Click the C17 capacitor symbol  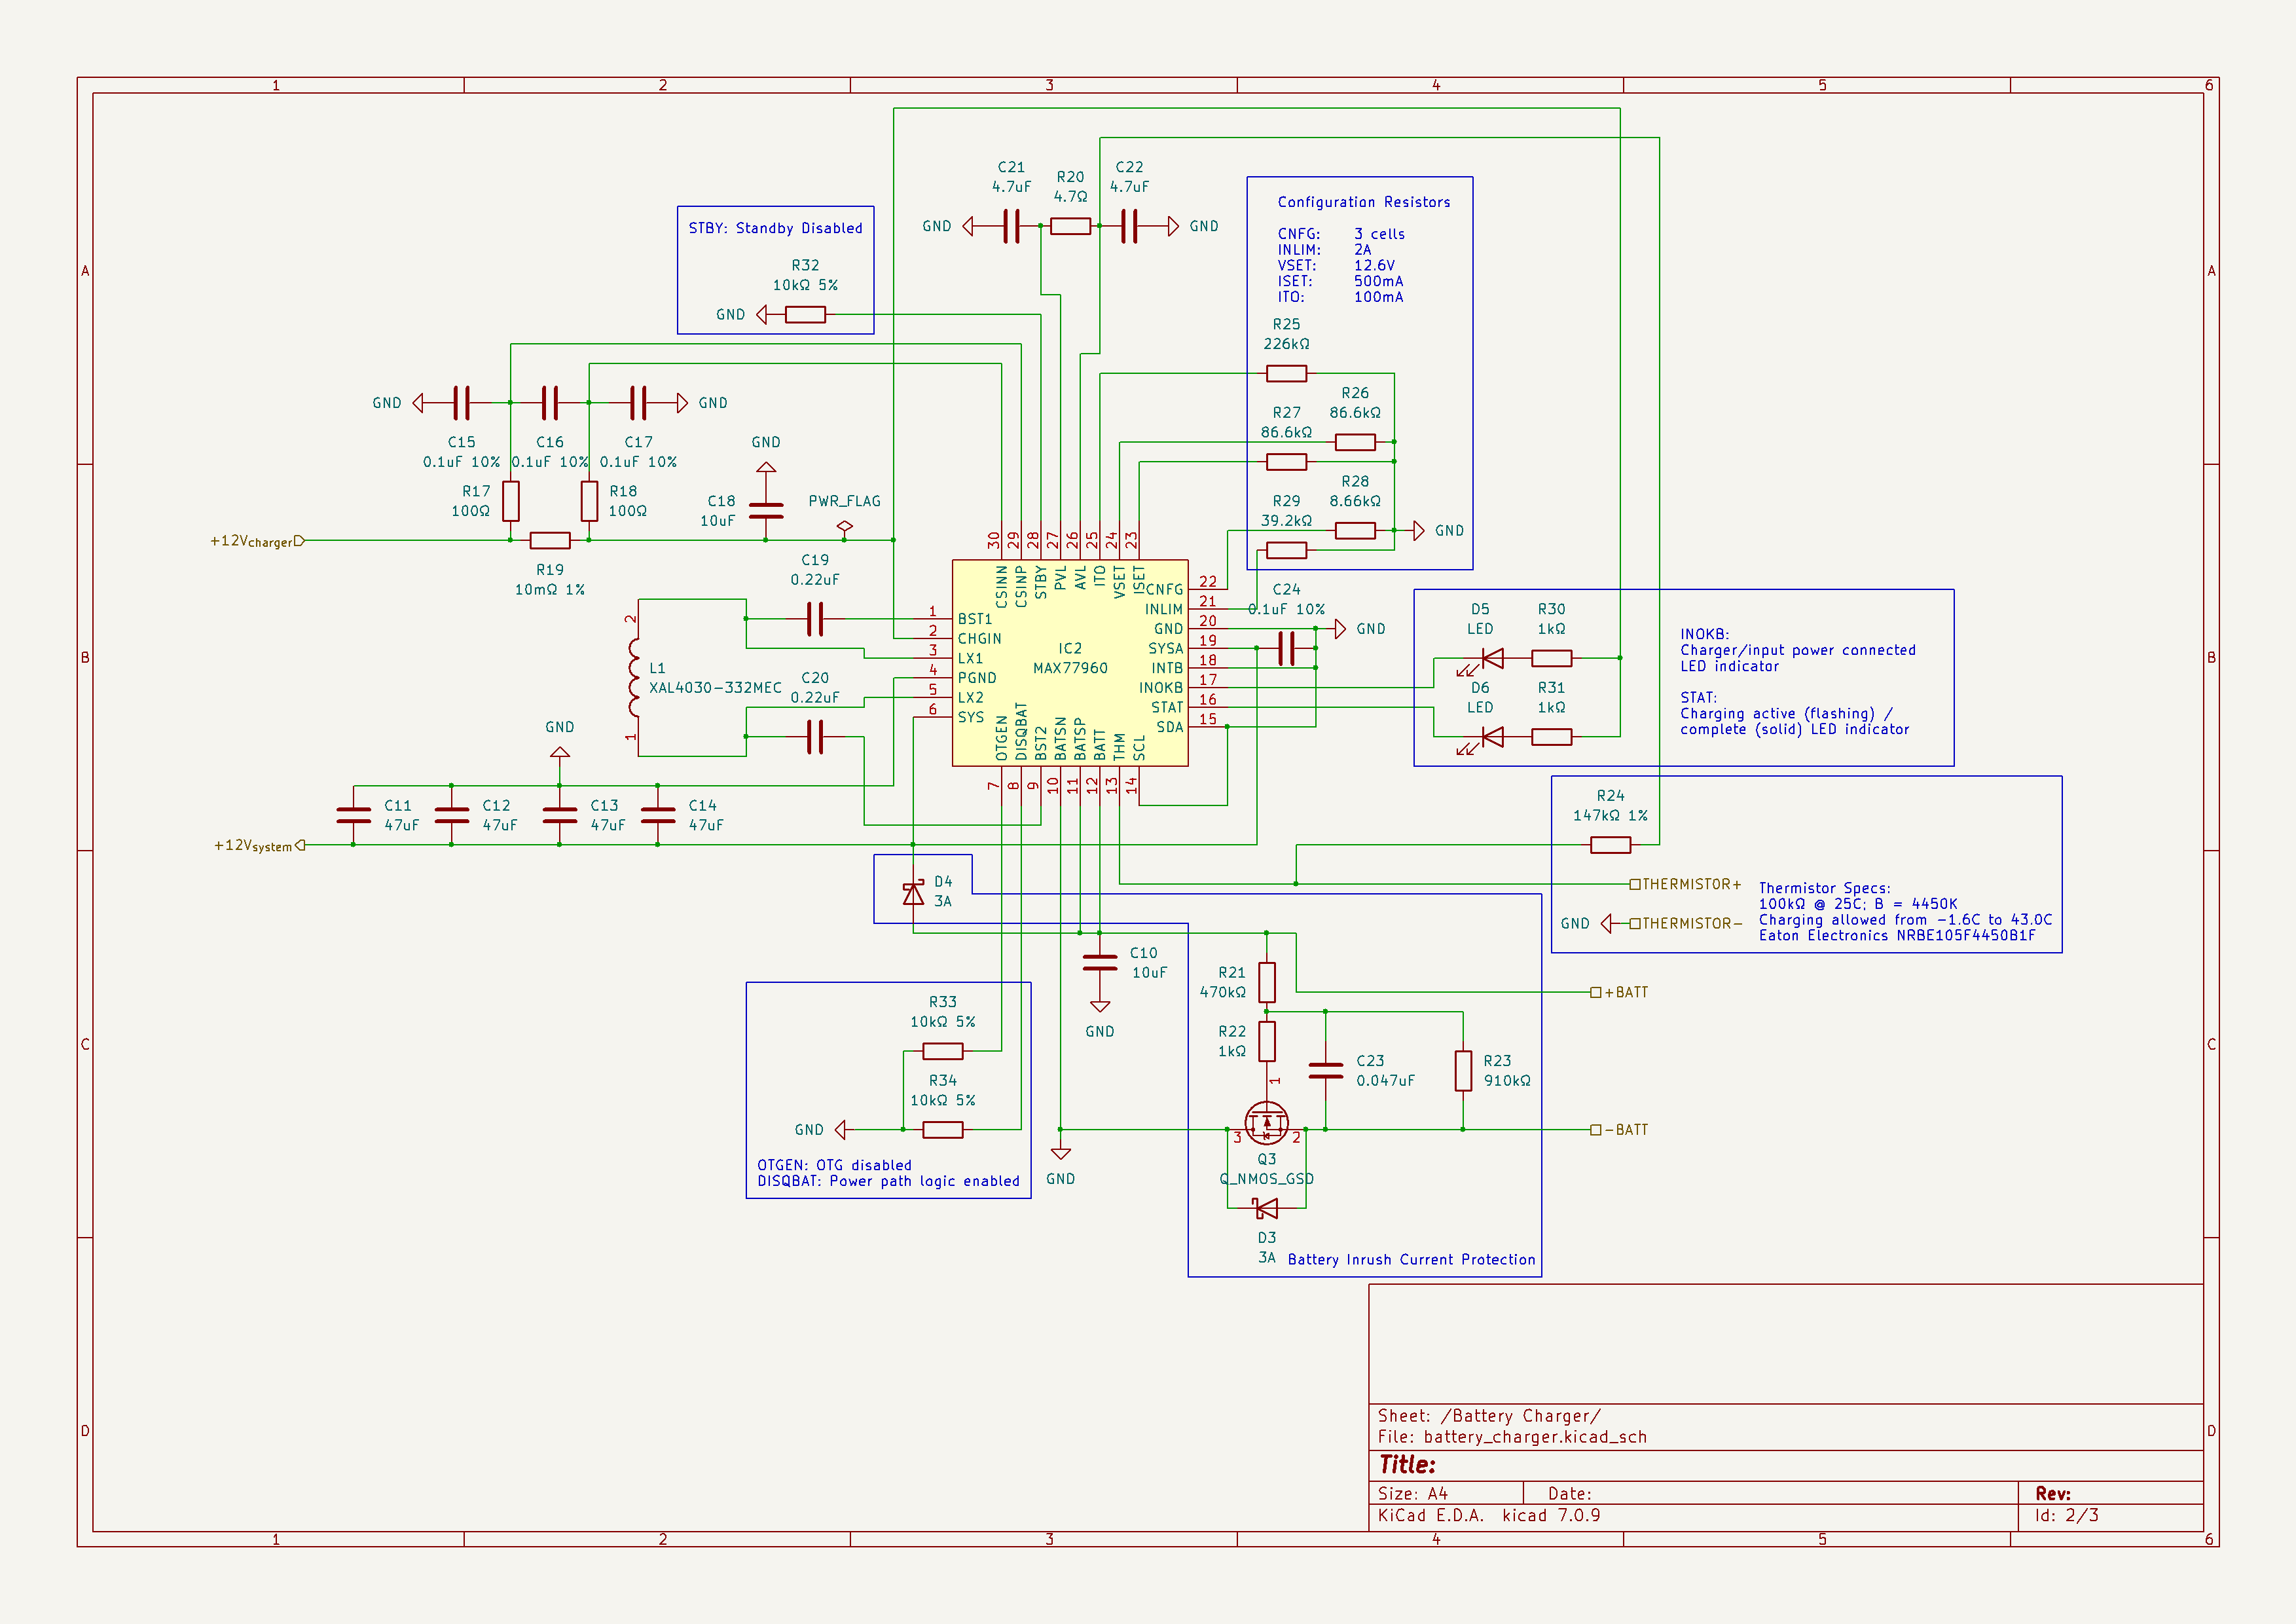638,403
